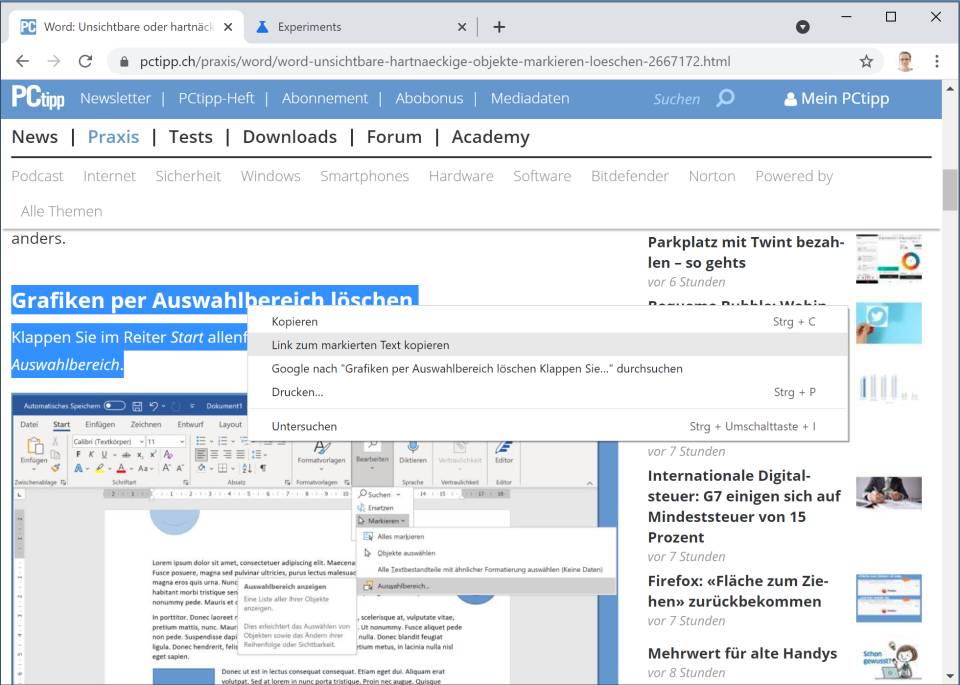Viewport: 960px width, 685px height.
Task: Open Internationale Digitalsteuer G7 article
Action: click(x=743, y=506)
